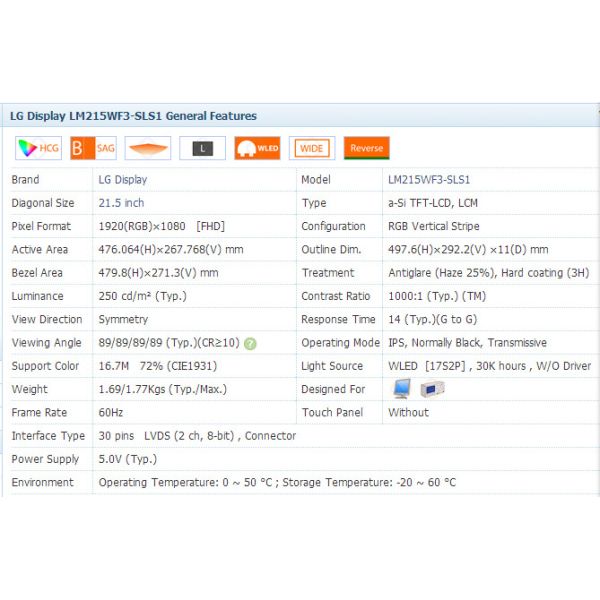
Task: Click the Environment label
Action: [x=42, y=483]
